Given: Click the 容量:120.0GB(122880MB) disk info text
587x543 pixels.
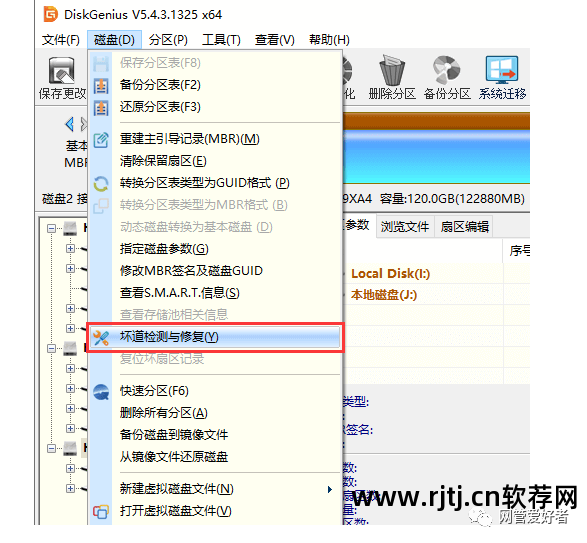Looking at the screenshot, I should [x=452, y=199].
